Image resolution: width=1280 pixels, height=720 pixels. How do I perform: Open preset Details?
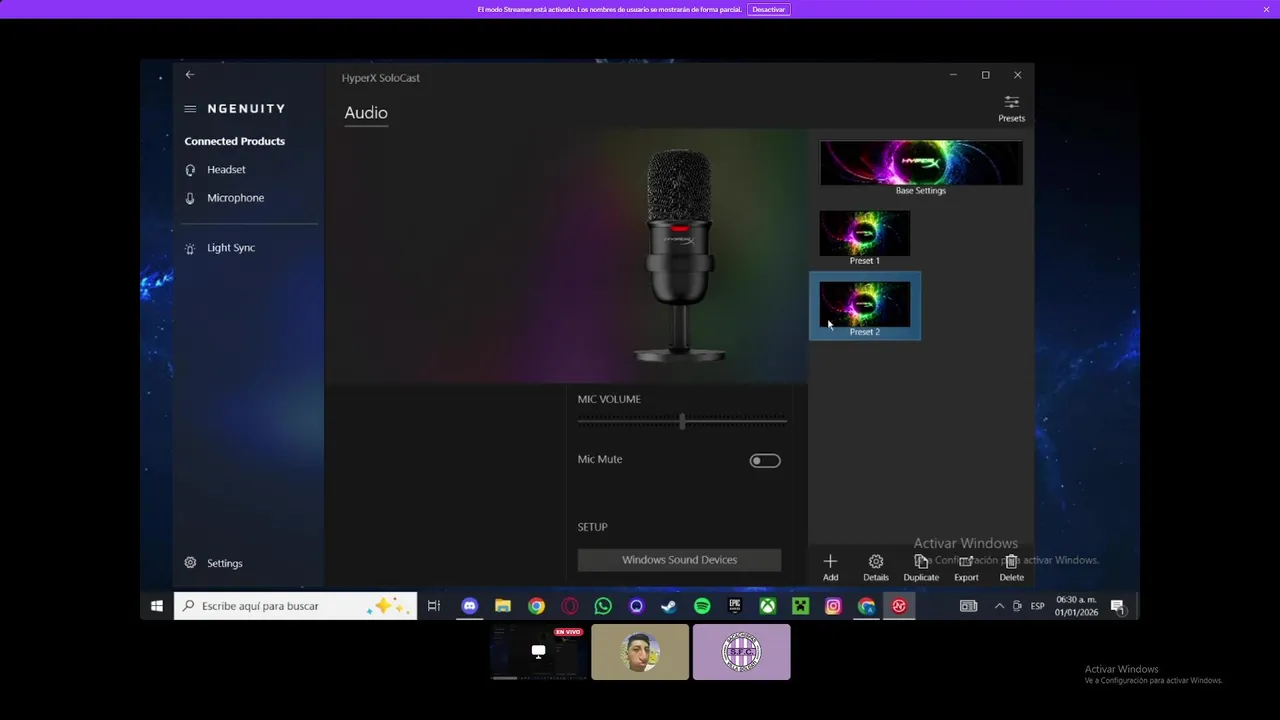[x=876, y=567]
